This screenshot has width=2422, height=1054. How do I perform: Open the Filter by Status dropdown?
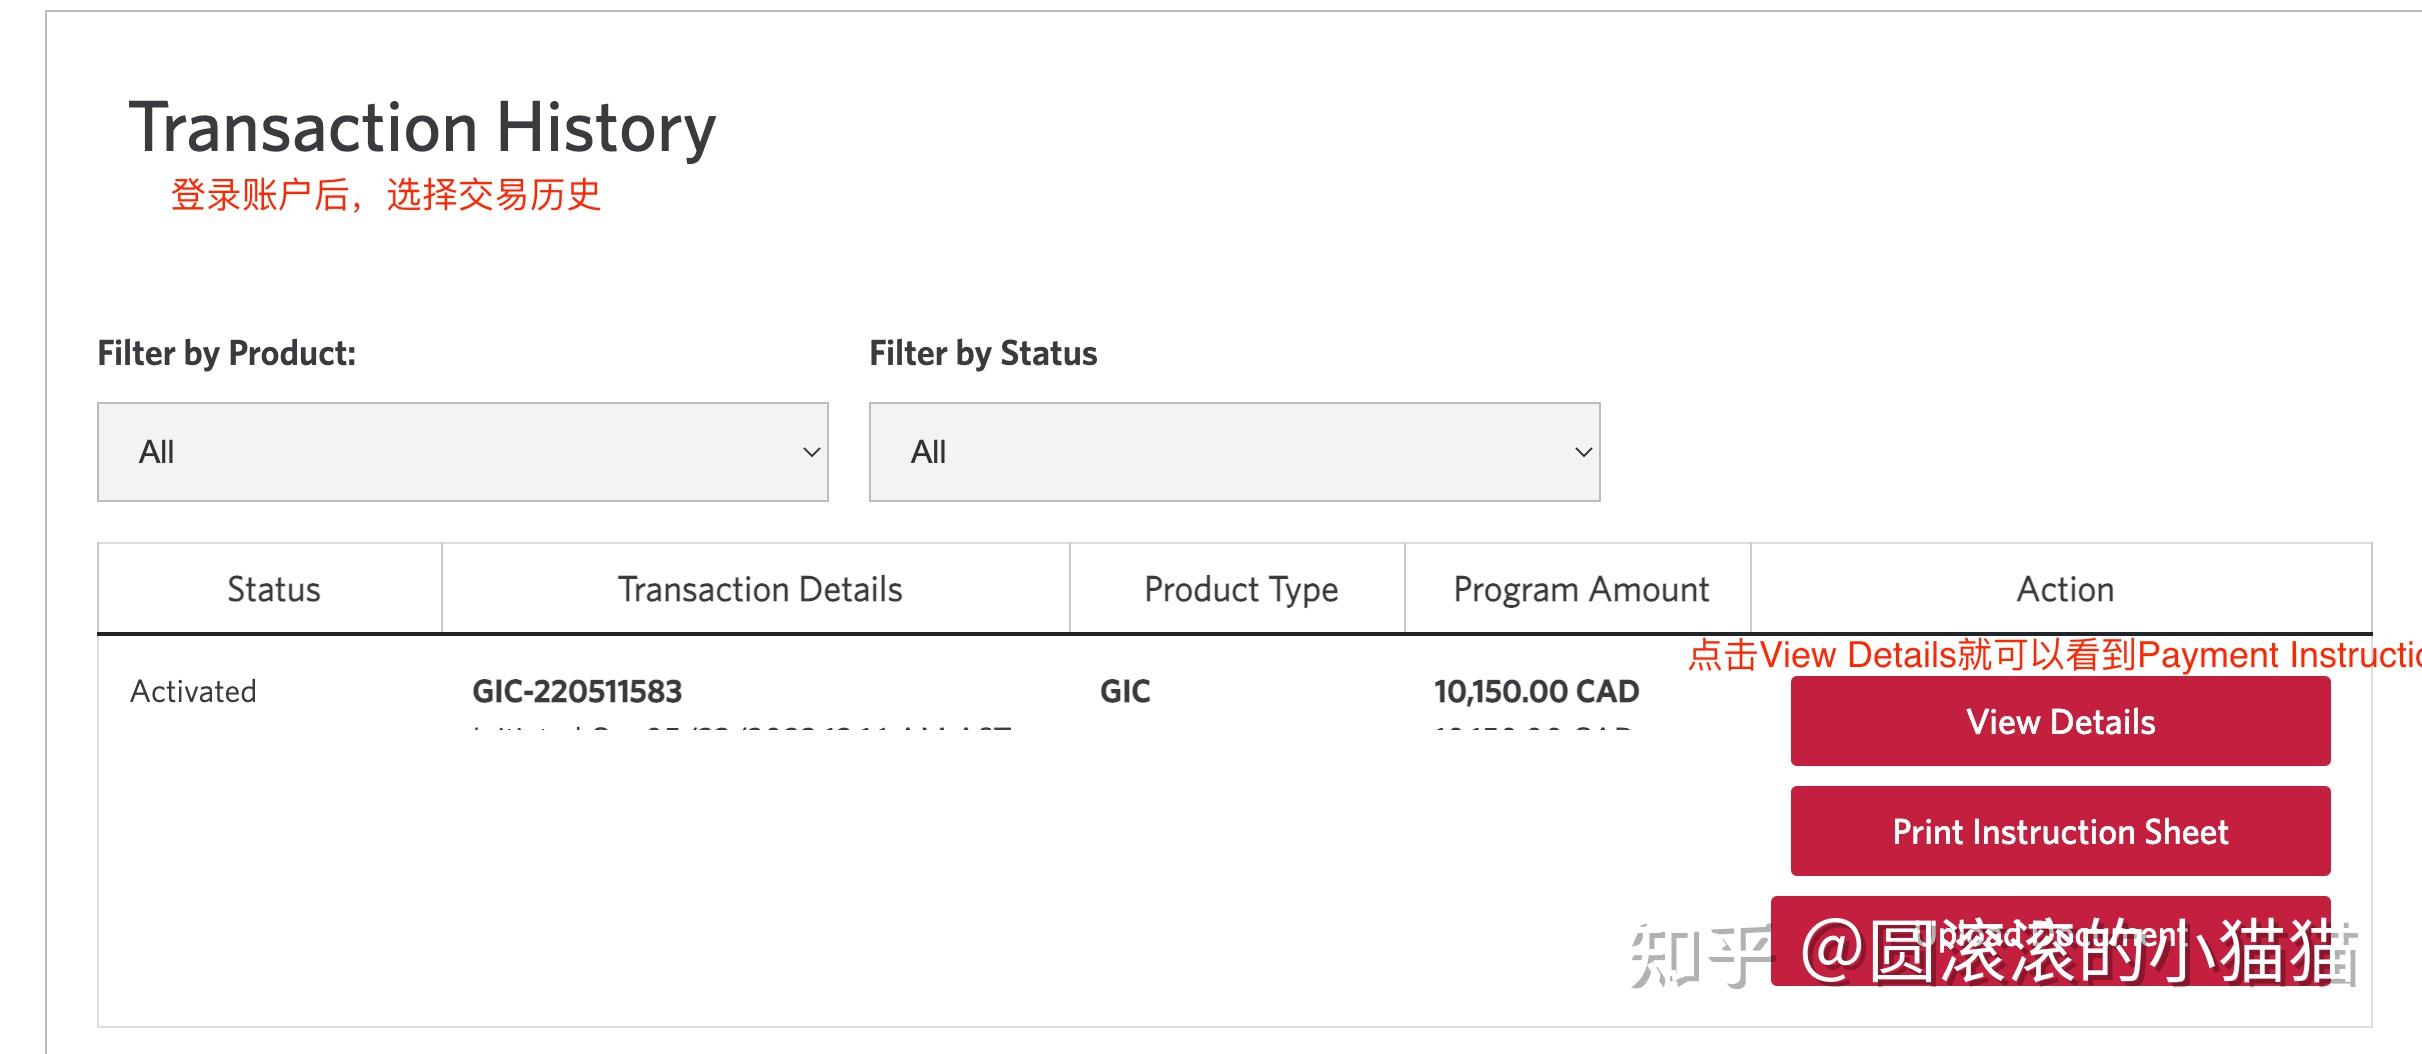point(1234,452)
